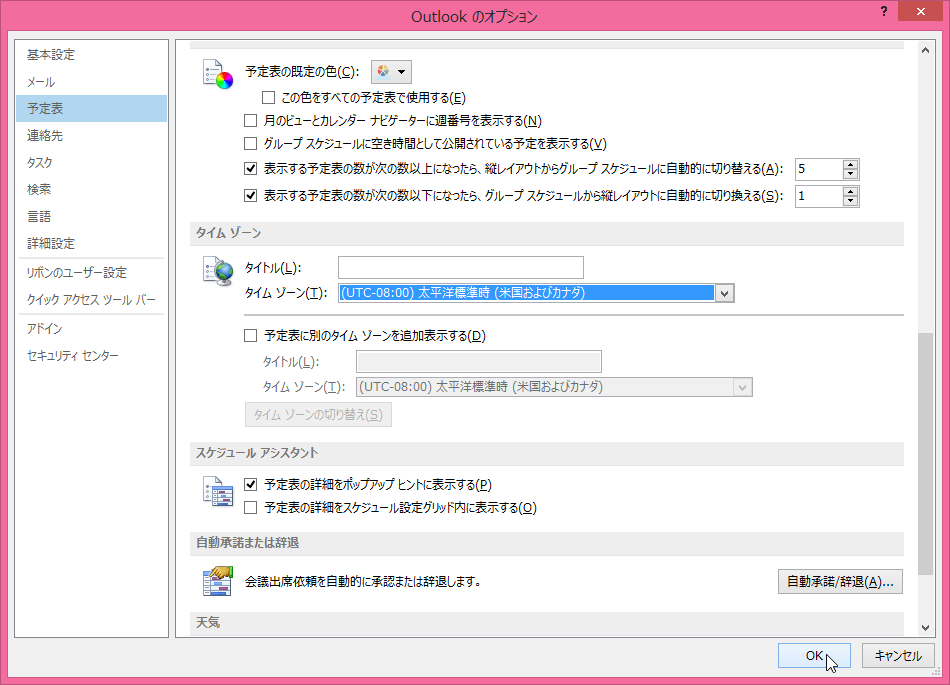Click the schedule assistant icon
950x685 pixels.
click(x=218, y=491)
